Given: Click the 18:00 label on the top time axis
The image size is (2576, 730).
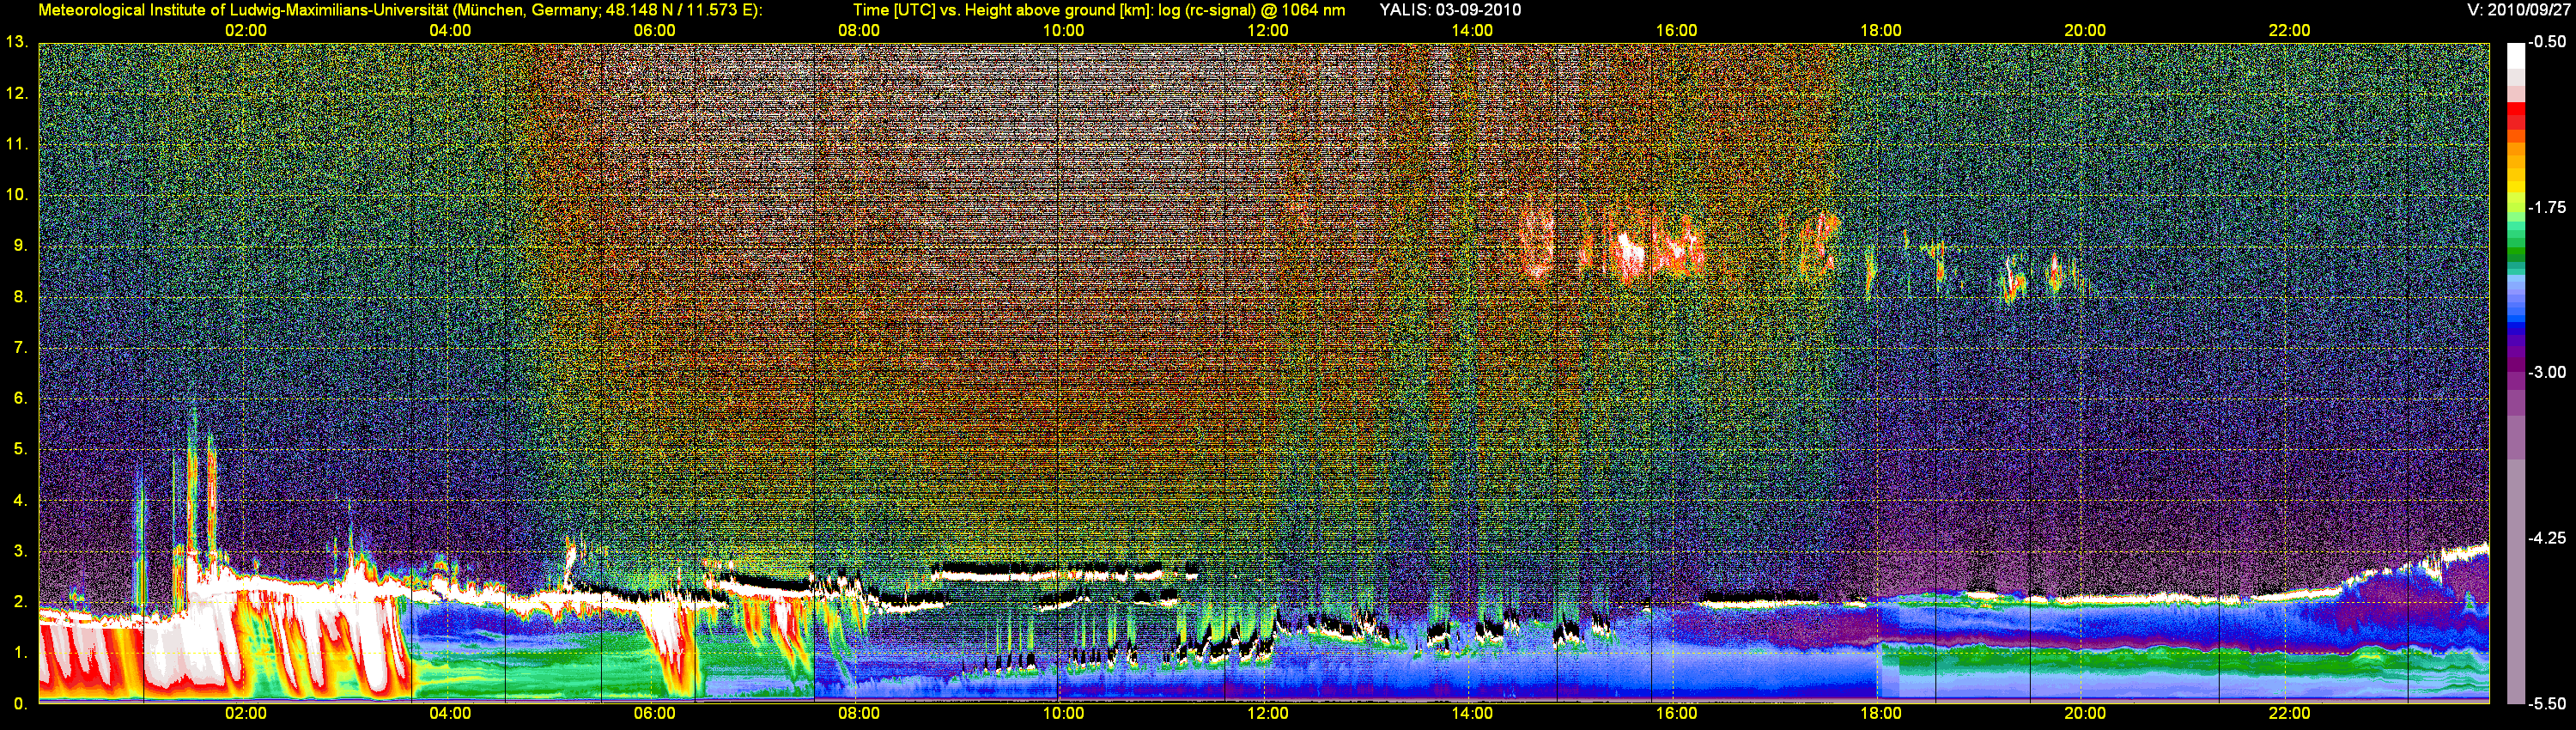Looking at the screenshot, I should point(1881,30).
